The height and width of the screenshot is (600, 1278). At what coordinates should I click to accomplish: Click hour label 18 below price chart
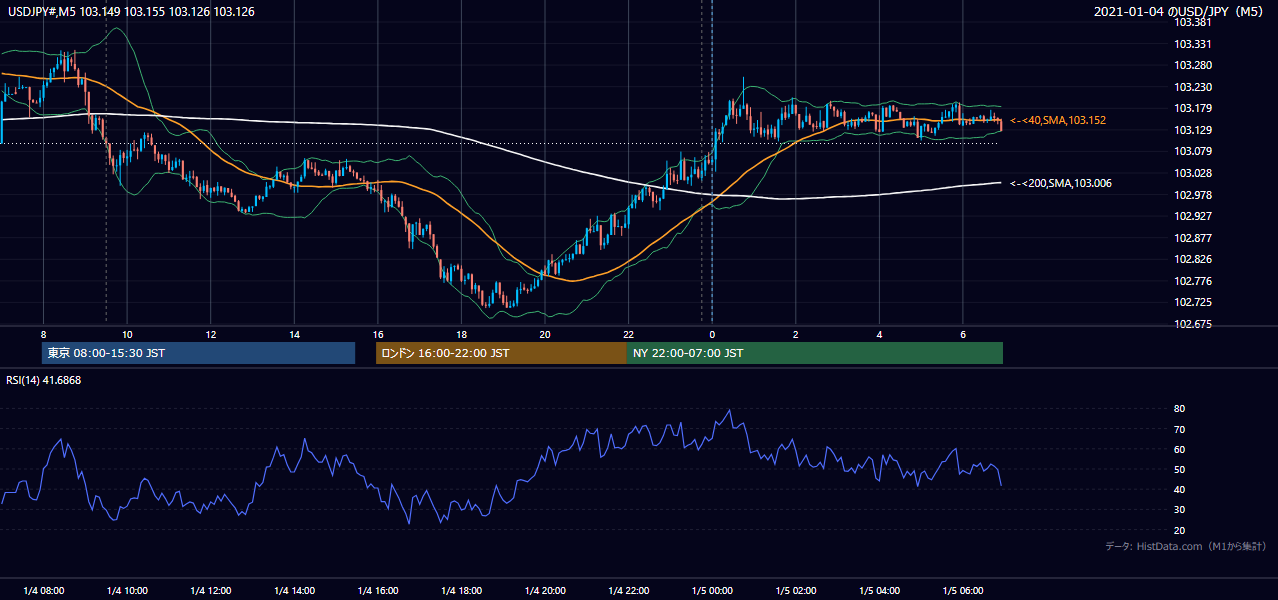[461, 334]
